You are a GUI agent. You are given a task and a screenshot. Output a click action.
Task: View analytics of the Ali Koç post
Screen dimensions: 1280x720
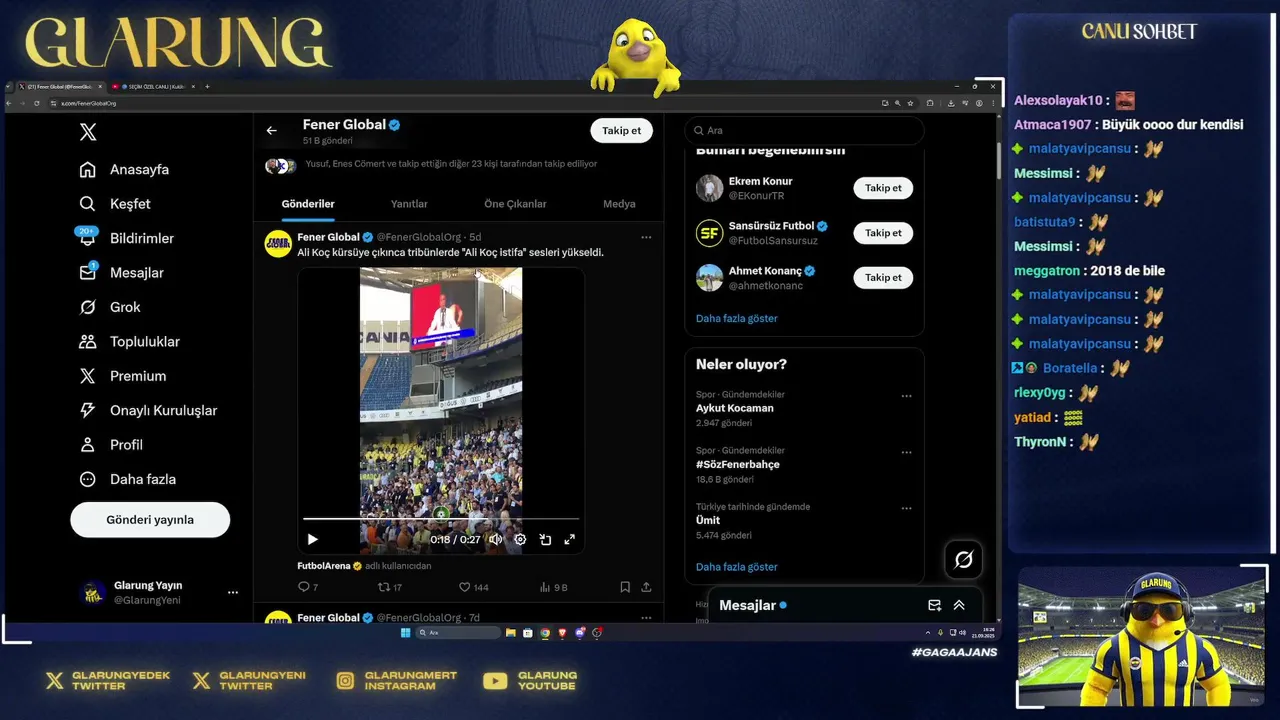click(x=553, y=587)
